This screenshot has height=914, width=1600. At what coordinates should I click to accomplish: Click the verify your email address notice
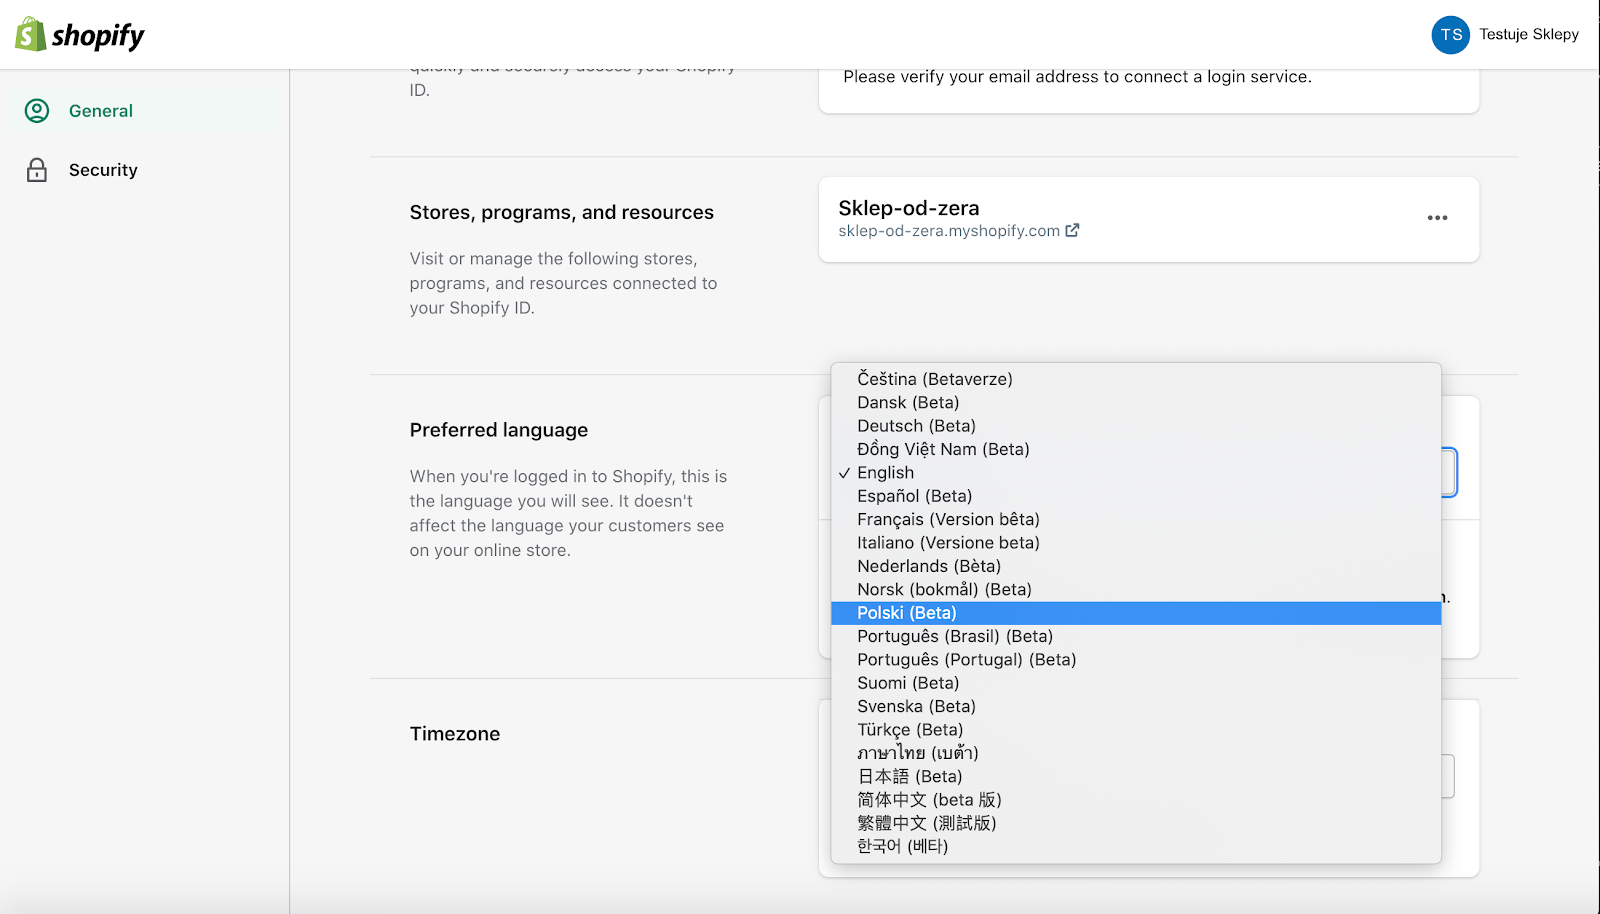click(x=1077, y=77)
